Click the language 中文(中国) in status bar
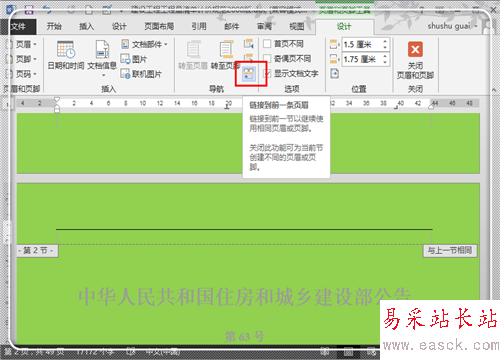Image resolution: width=500 pixels, height=360 pixels. click(x=163, y=351)
